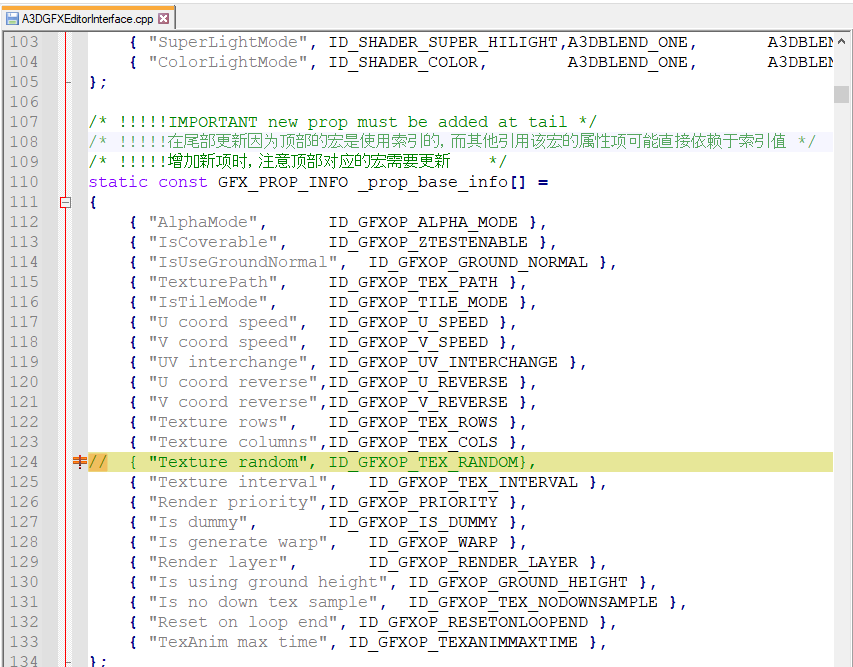Screen dimensions: 853x667
Task: Click ID_GFXOP_GROUND_HEIGHT identifier
Action: point(518,582)
